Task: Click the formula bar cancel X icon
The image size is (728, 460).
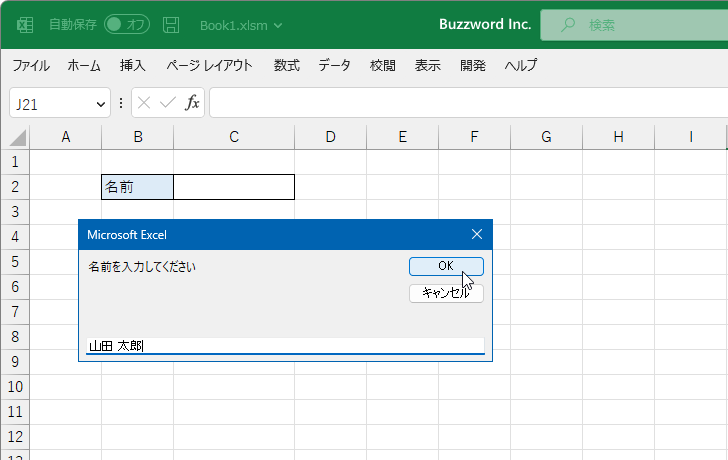Action: 144,103
